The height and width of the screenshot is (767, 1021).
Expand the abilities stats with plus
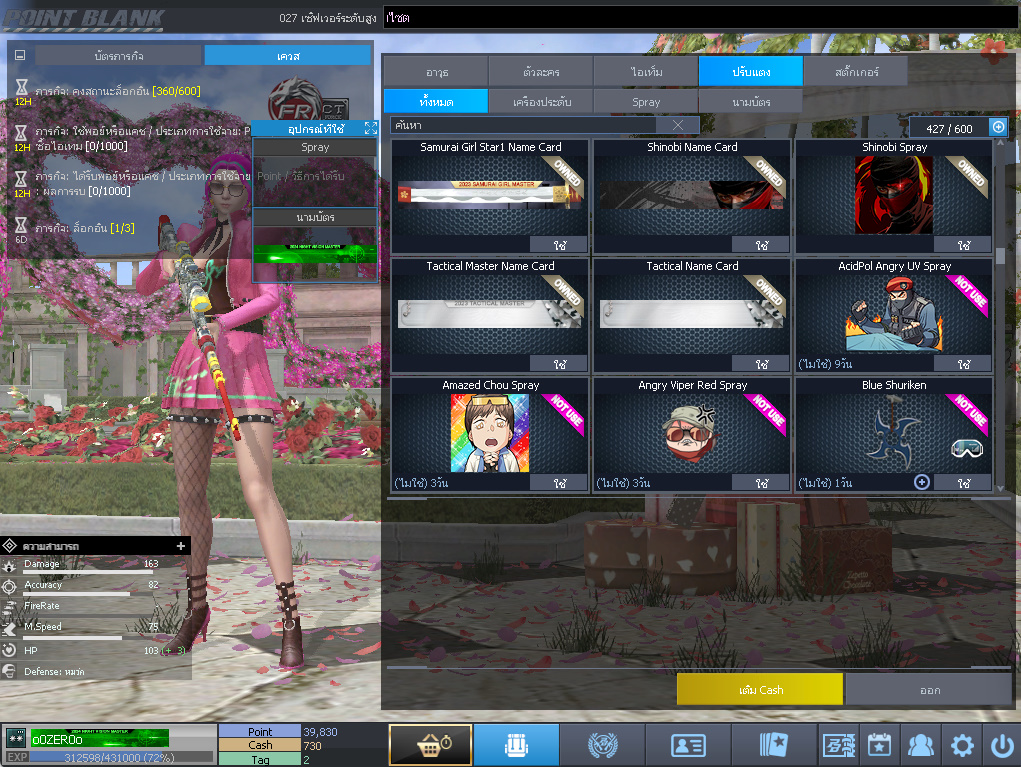[x=181, y=546]
